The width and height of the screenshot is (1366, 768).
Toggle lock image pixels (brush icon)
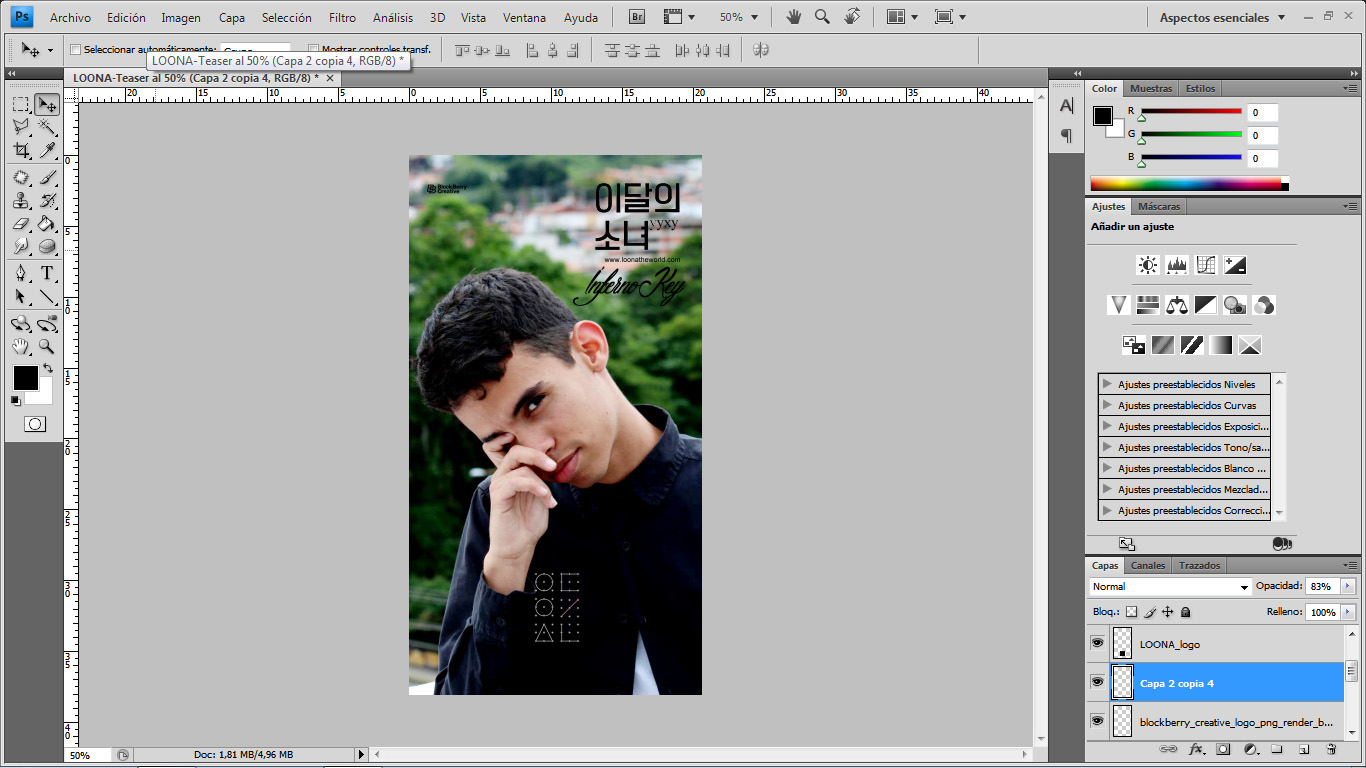tap(1150, 611)
